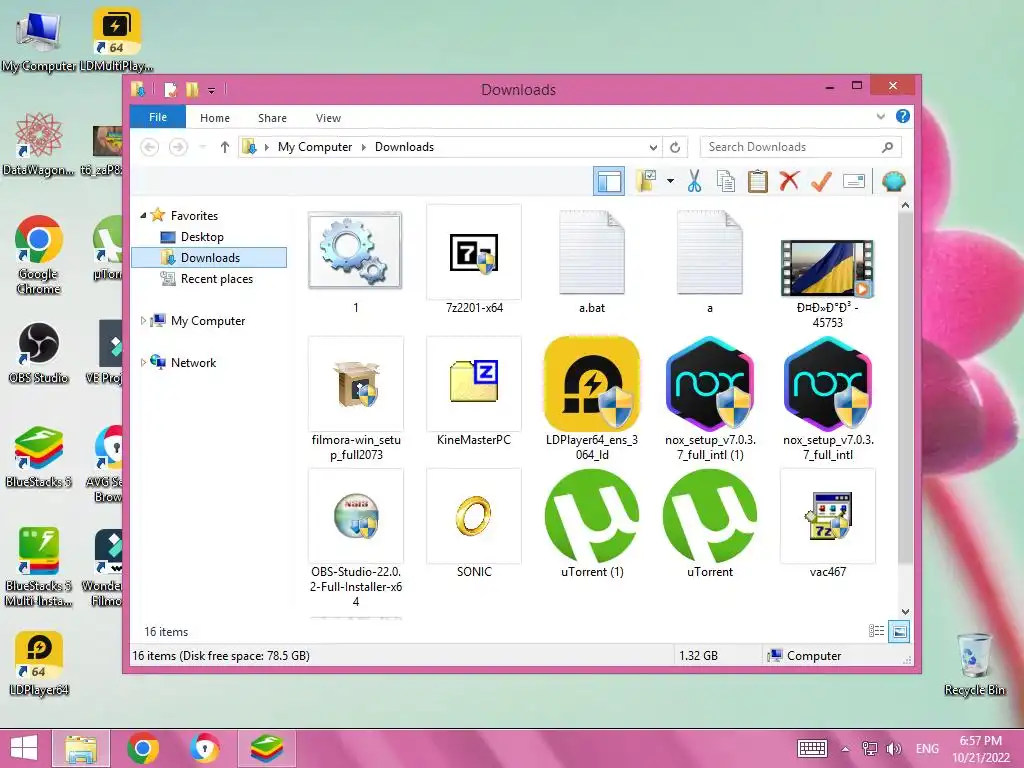This screenshot has width=1024, height=768.
Task: Open the address bar history dropdown
Action: [652, 147]
